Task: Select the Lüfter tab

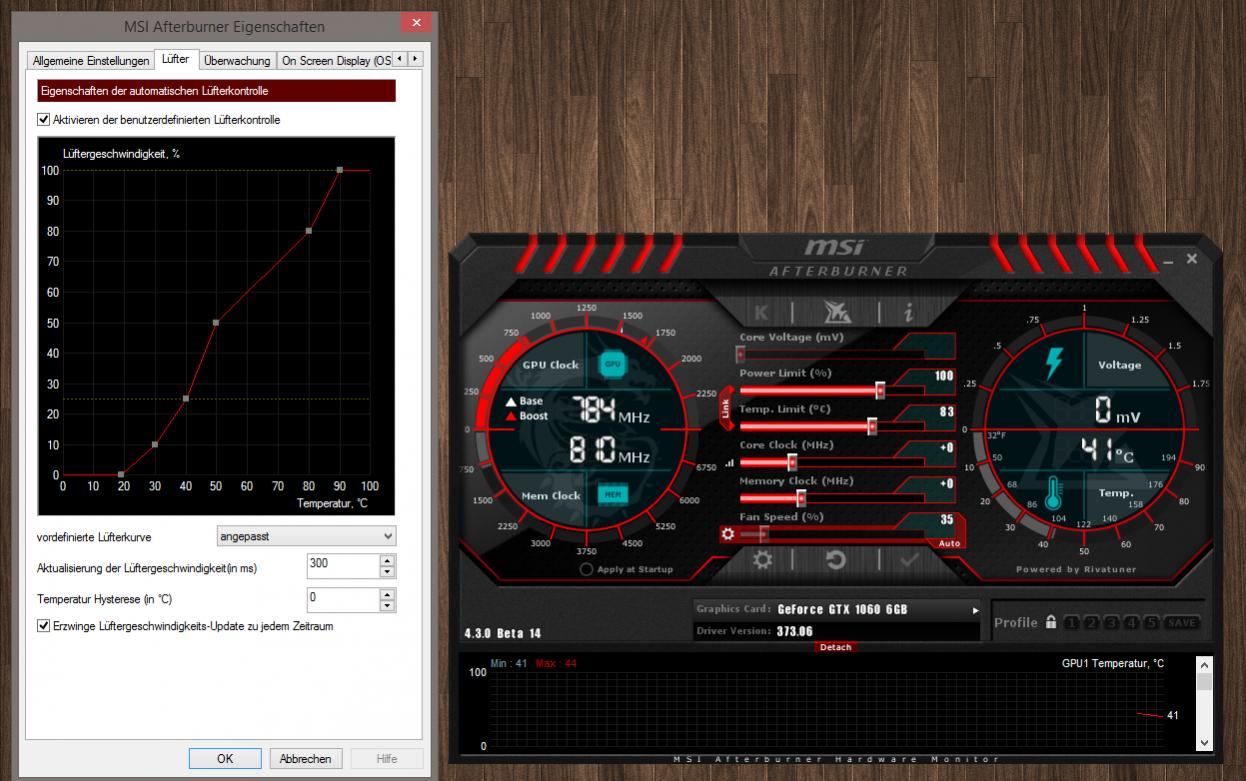Action: click(176, 59)
